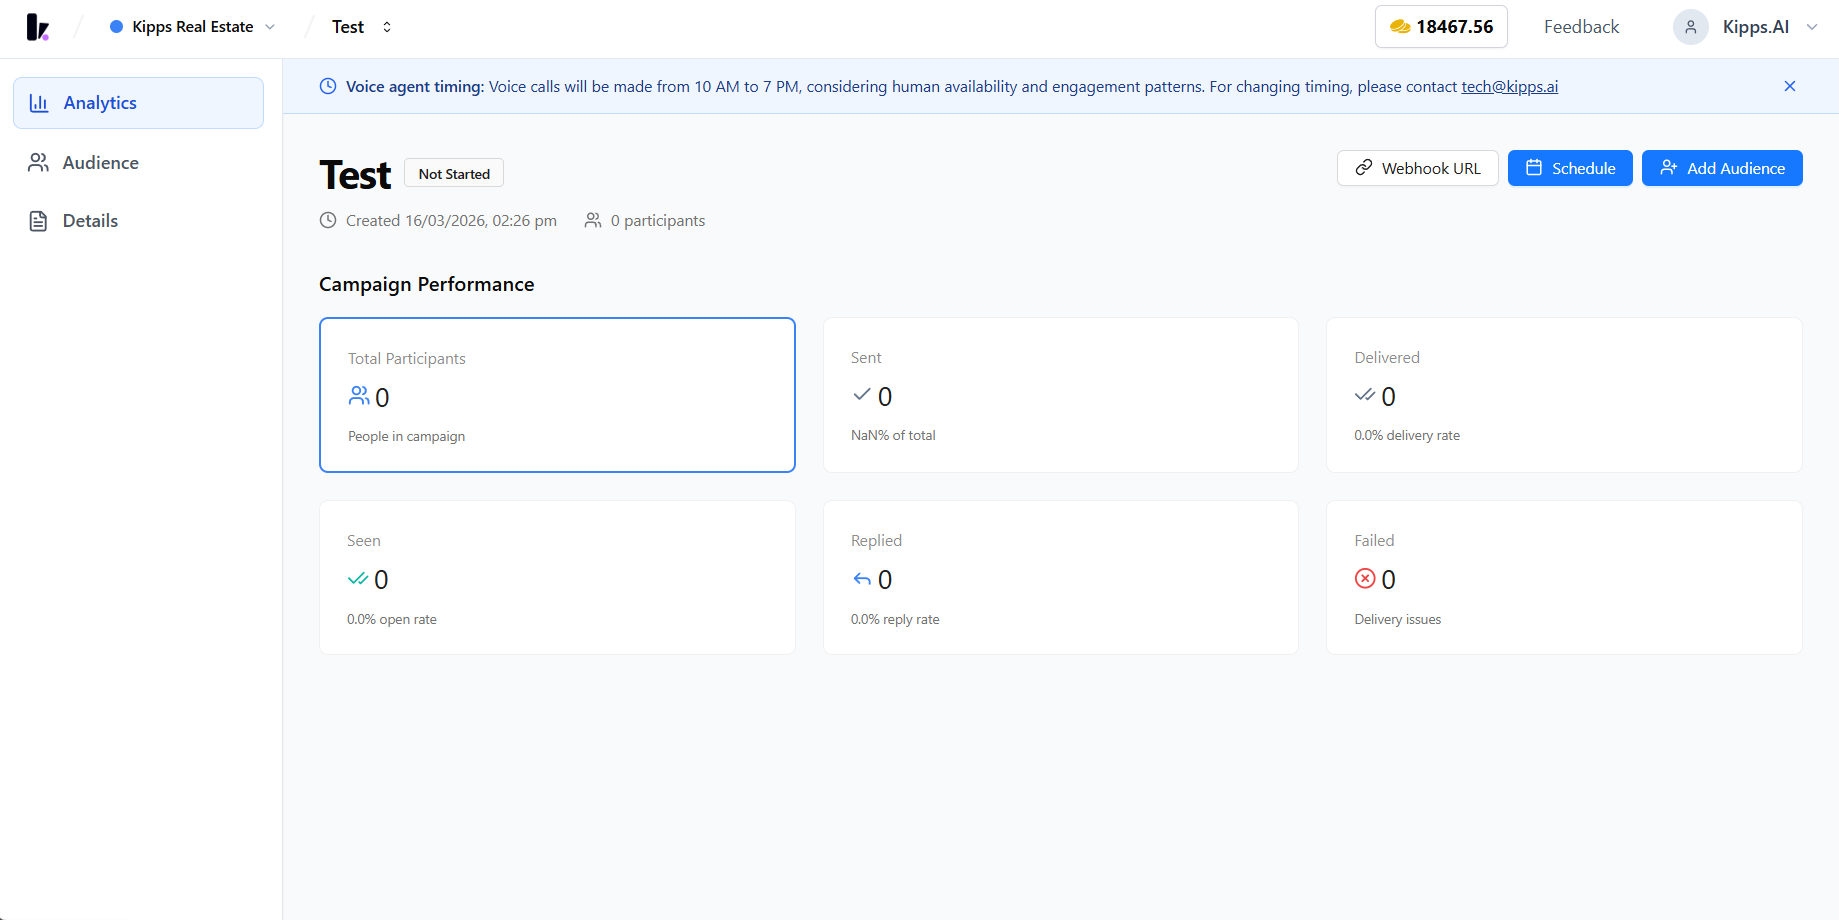Open the Analytics sidebar tab
The width and height of the screenshot is (1839, 920).
[x=138, y=103]
